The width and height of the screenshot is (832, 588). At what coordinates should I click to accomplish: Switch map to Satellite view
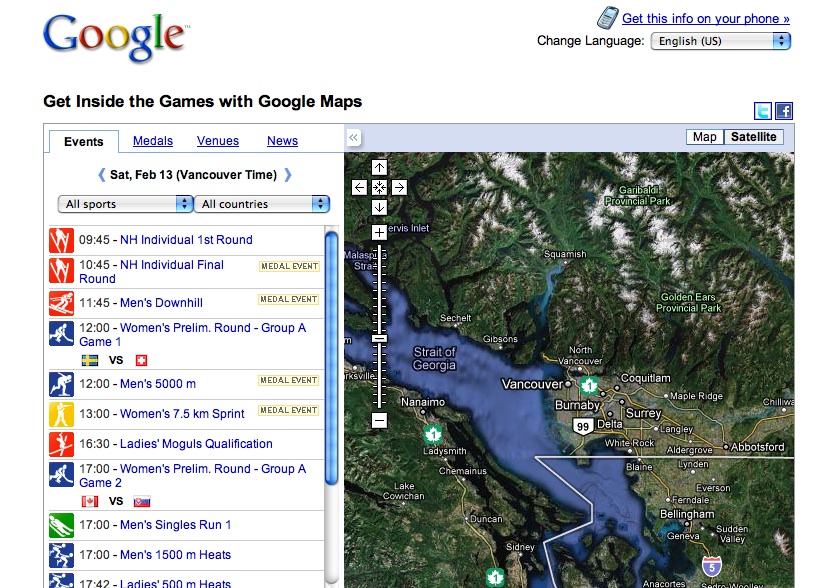tap(753, 137)
